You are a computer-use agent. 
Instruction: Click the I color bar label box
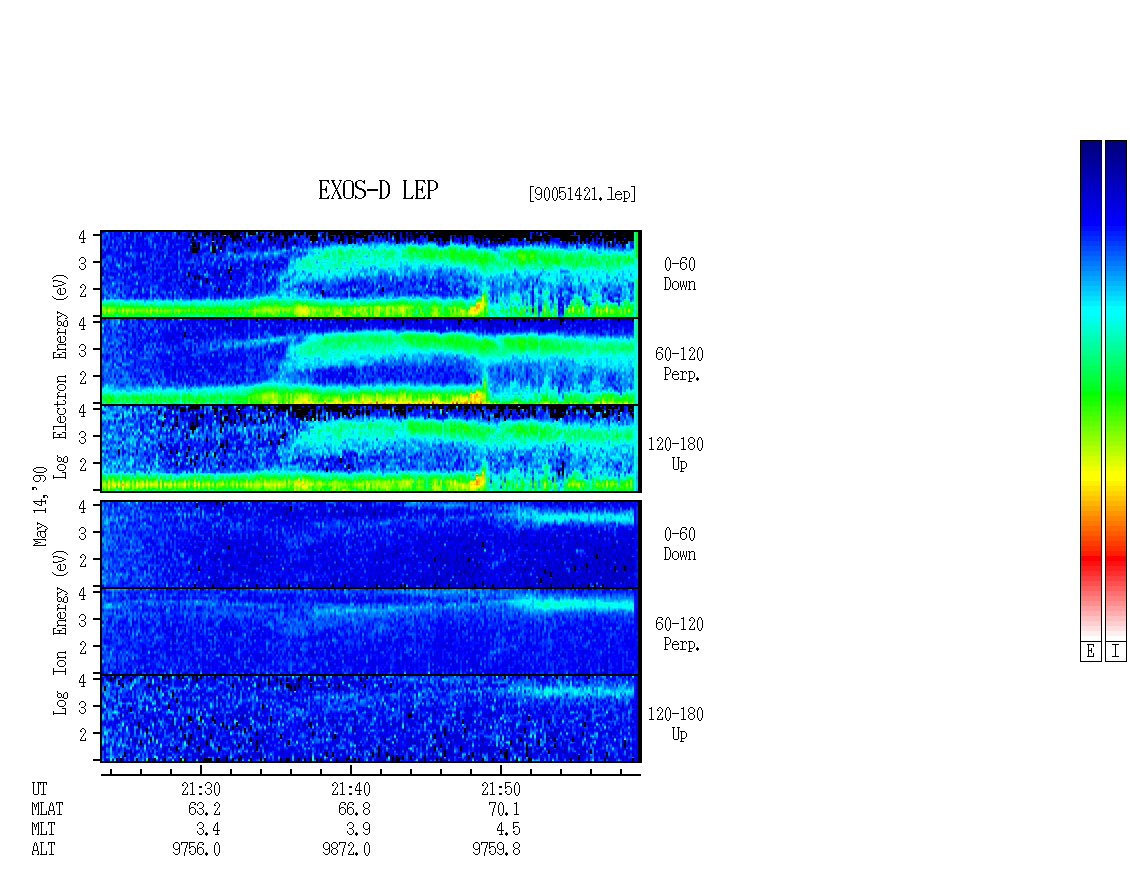point(1116,652)
